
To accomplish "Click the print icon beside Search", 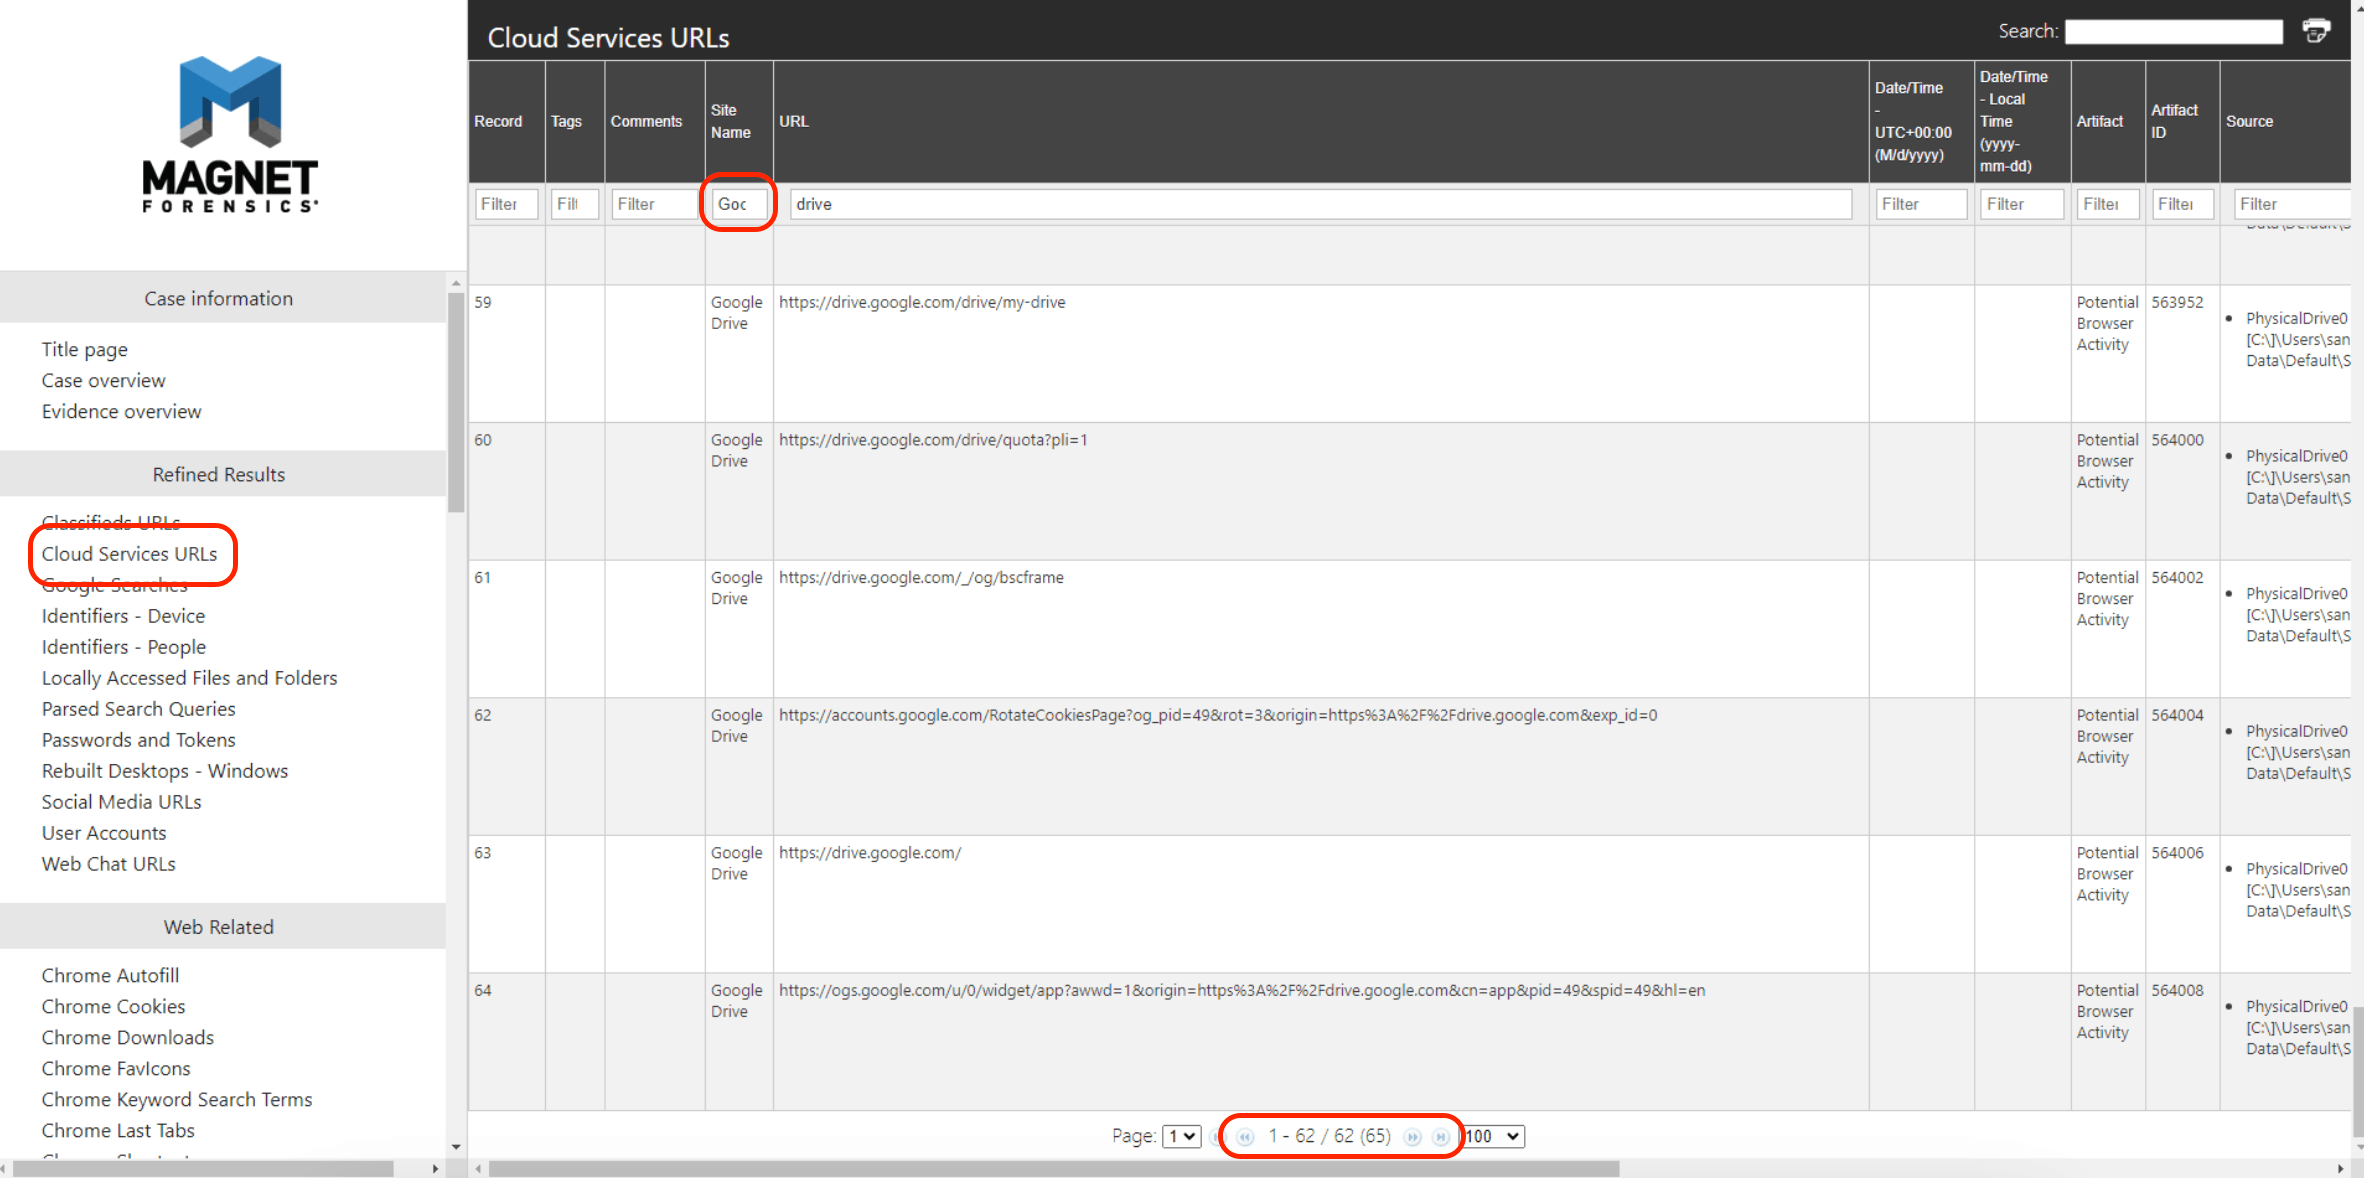I will [2316, 31].
